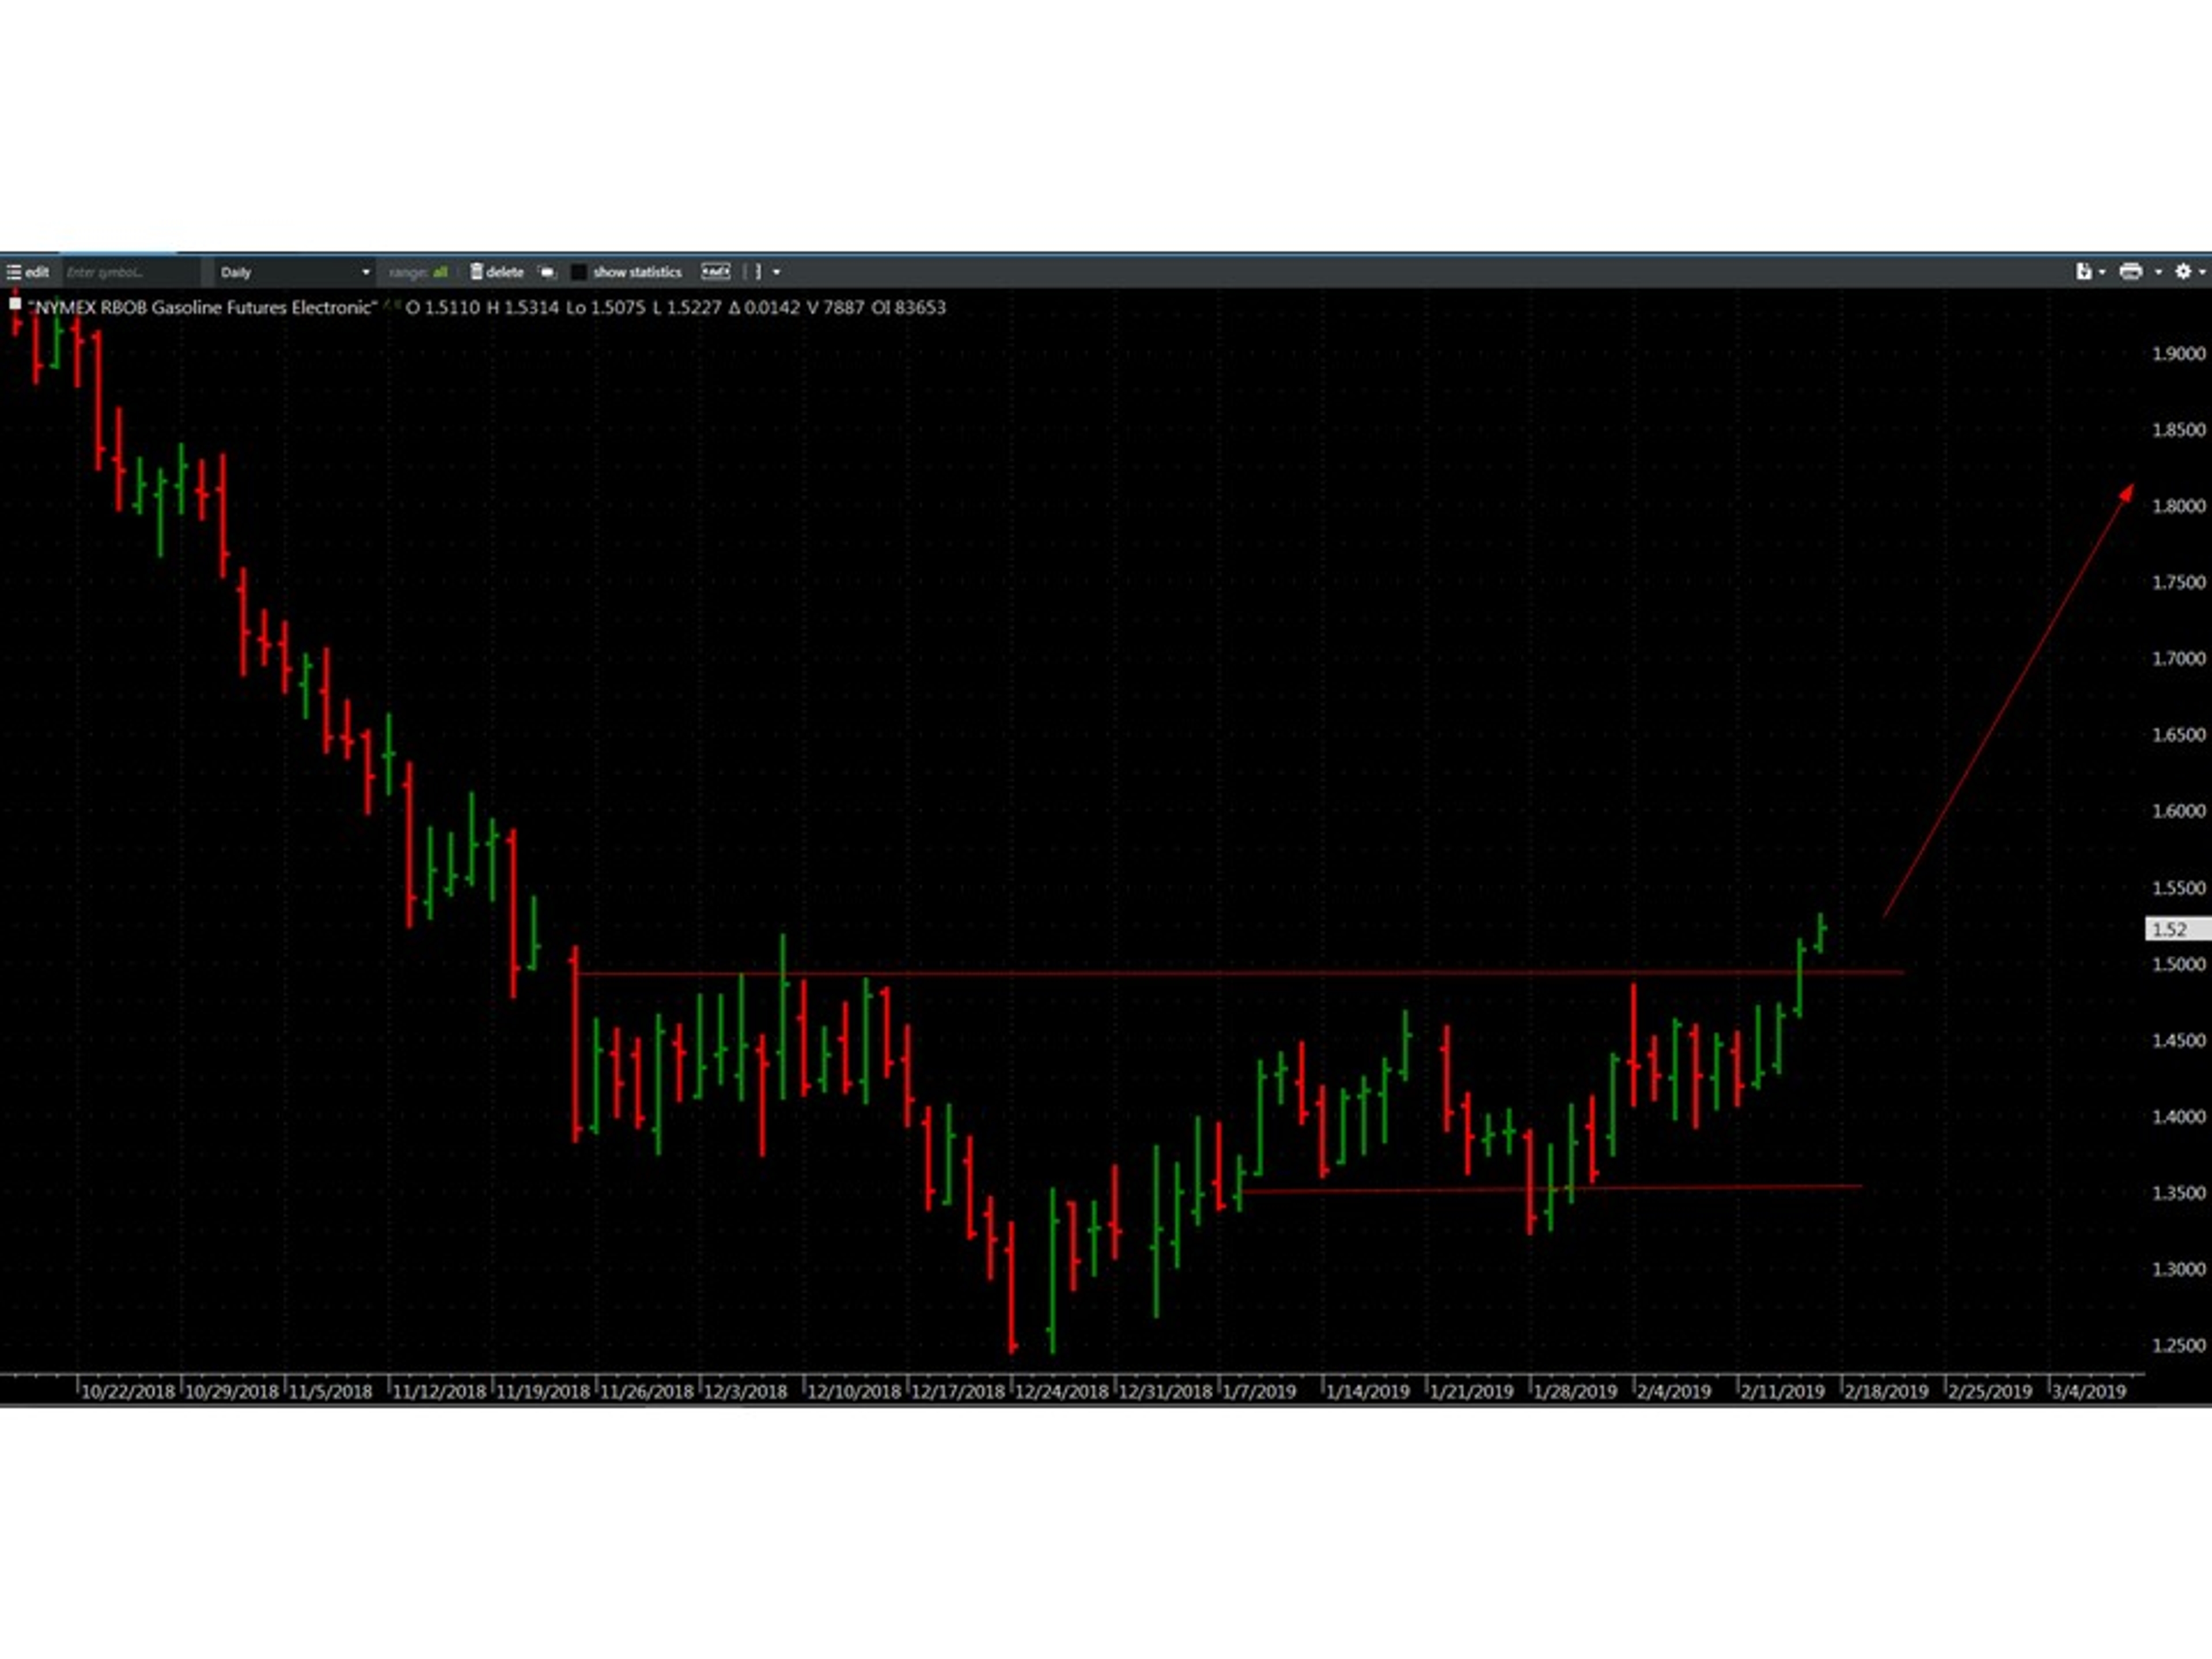The image size is (2212, 1659).
Task: Click the save chart icon
Action: click(2084, 272)
